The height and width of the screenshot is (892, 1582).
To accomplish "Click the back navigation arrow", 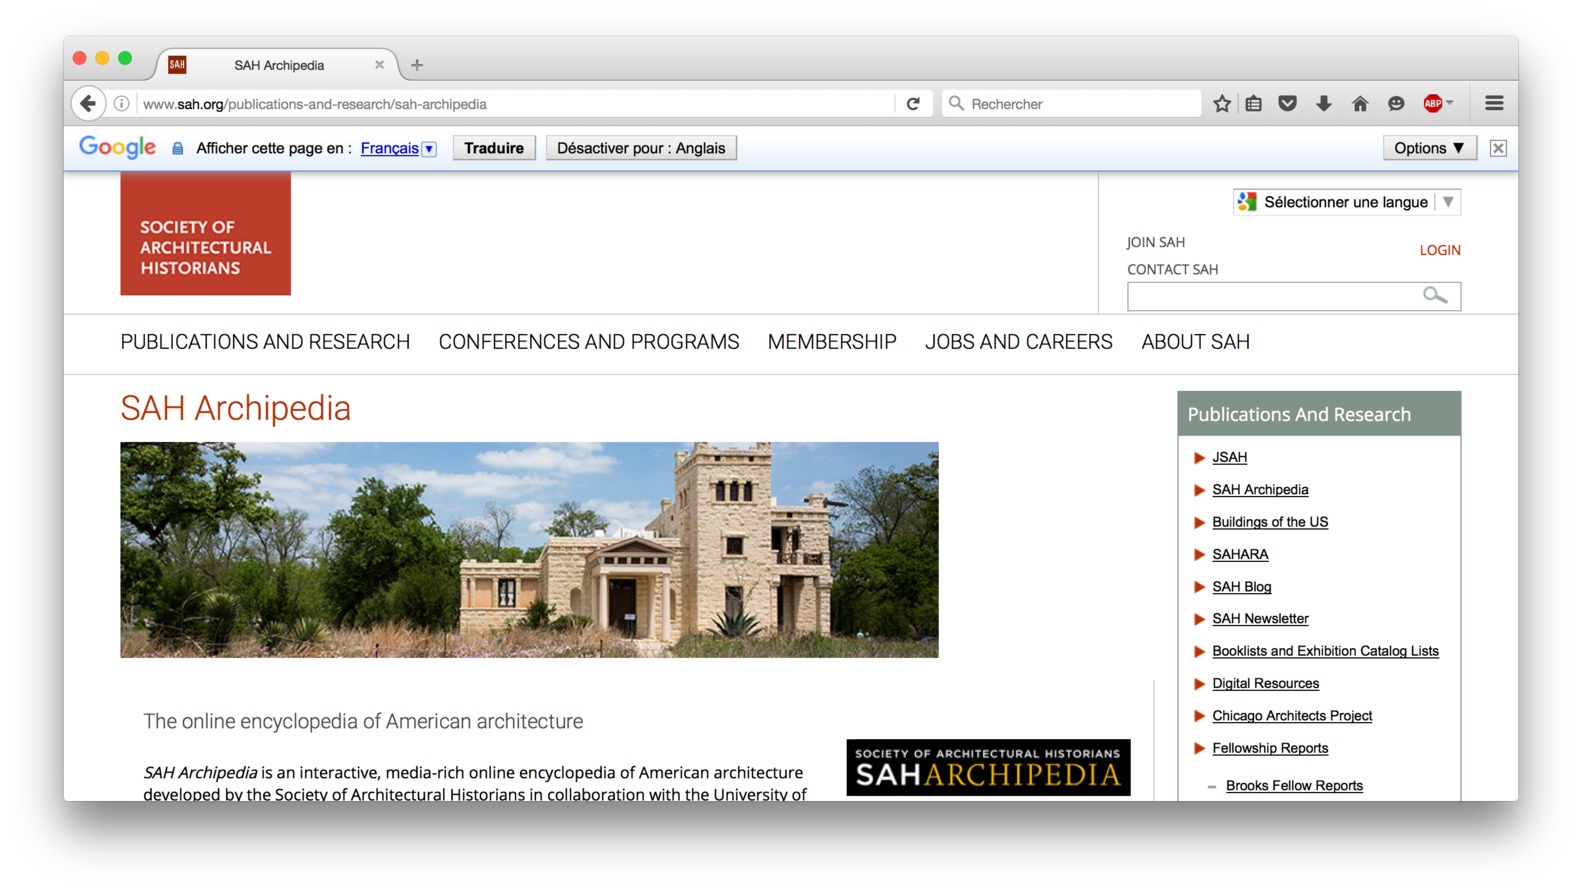I will pos(88,103).
